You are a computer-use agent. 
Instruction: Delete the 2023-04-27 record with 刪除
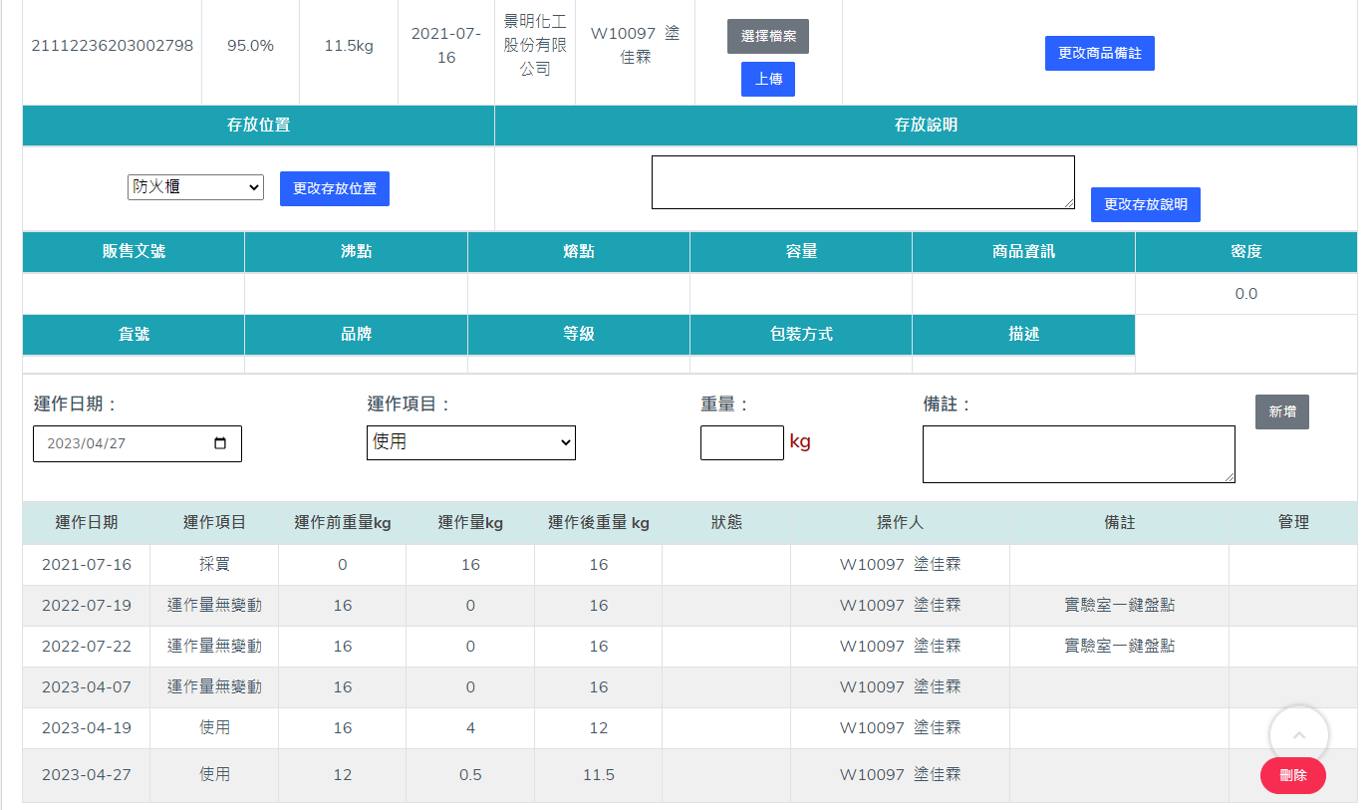[1292, 775]
